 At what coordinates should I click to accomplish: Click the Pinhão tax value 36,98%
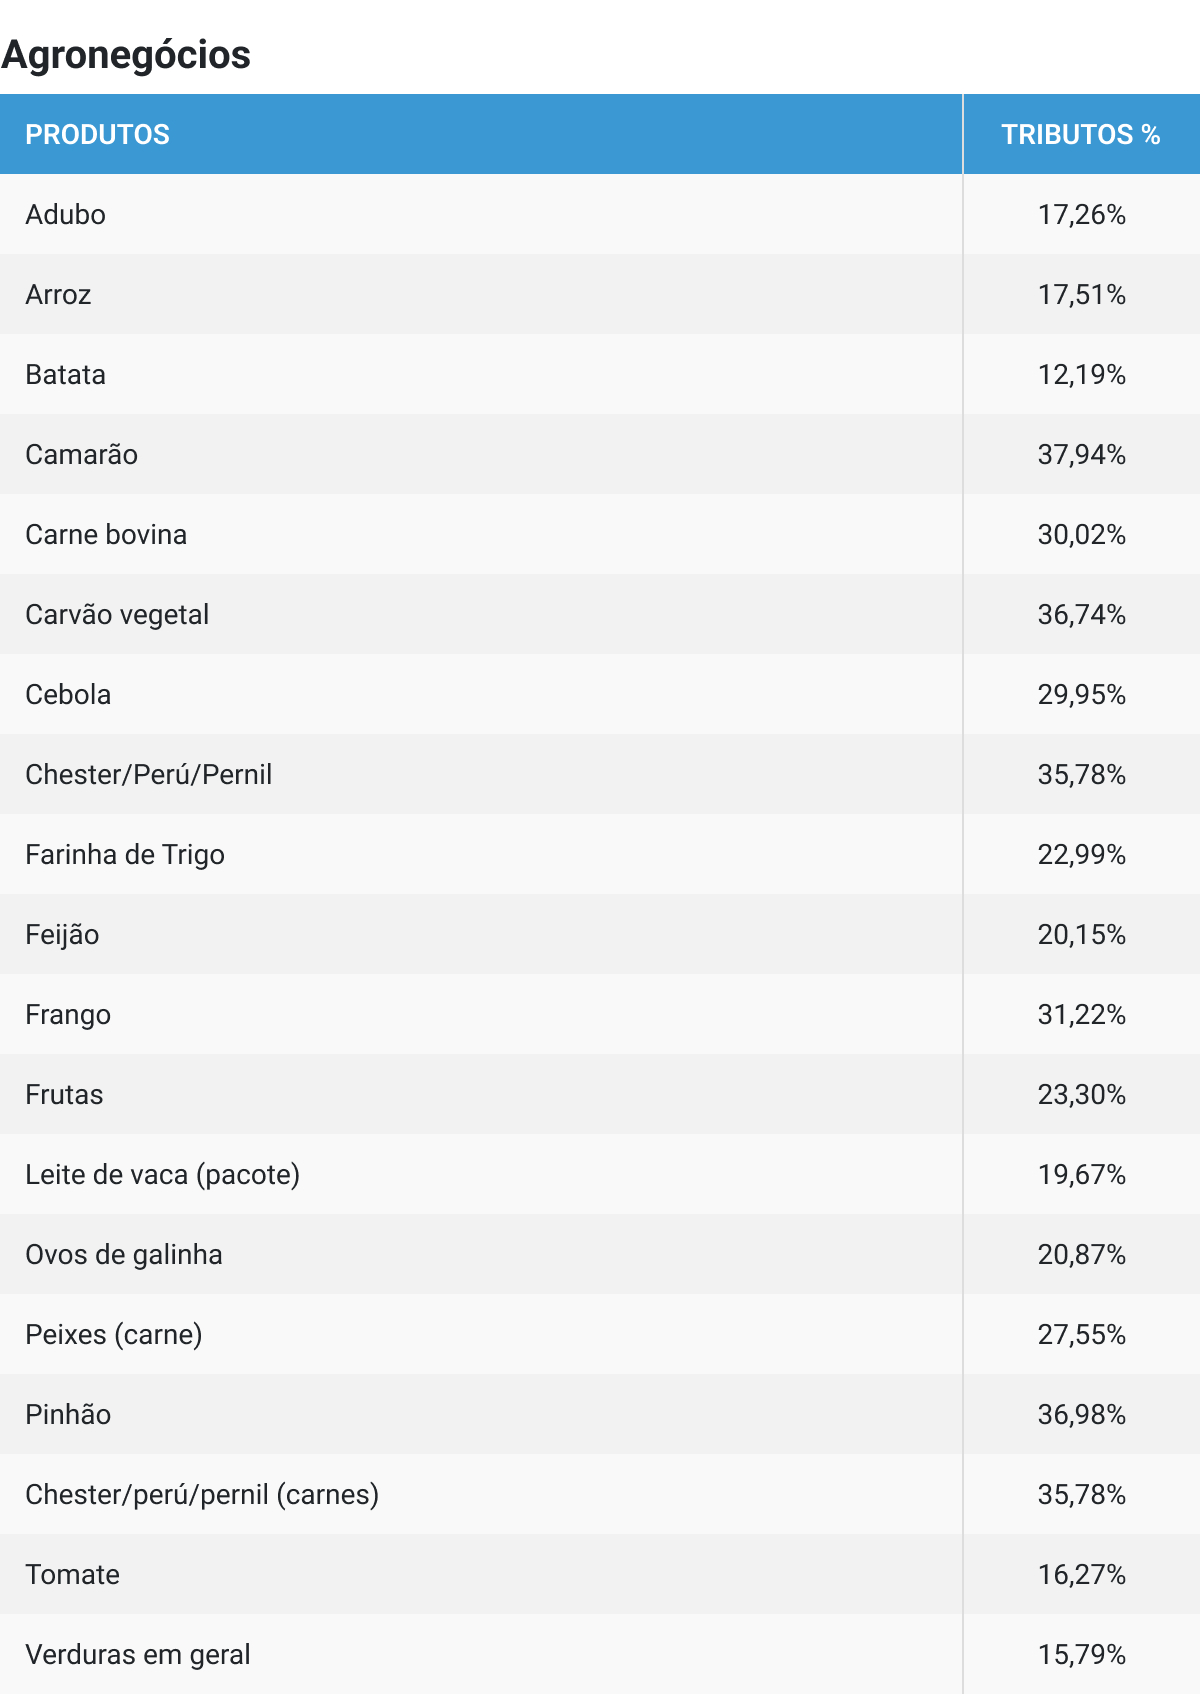click(x=1081, y=1415)
